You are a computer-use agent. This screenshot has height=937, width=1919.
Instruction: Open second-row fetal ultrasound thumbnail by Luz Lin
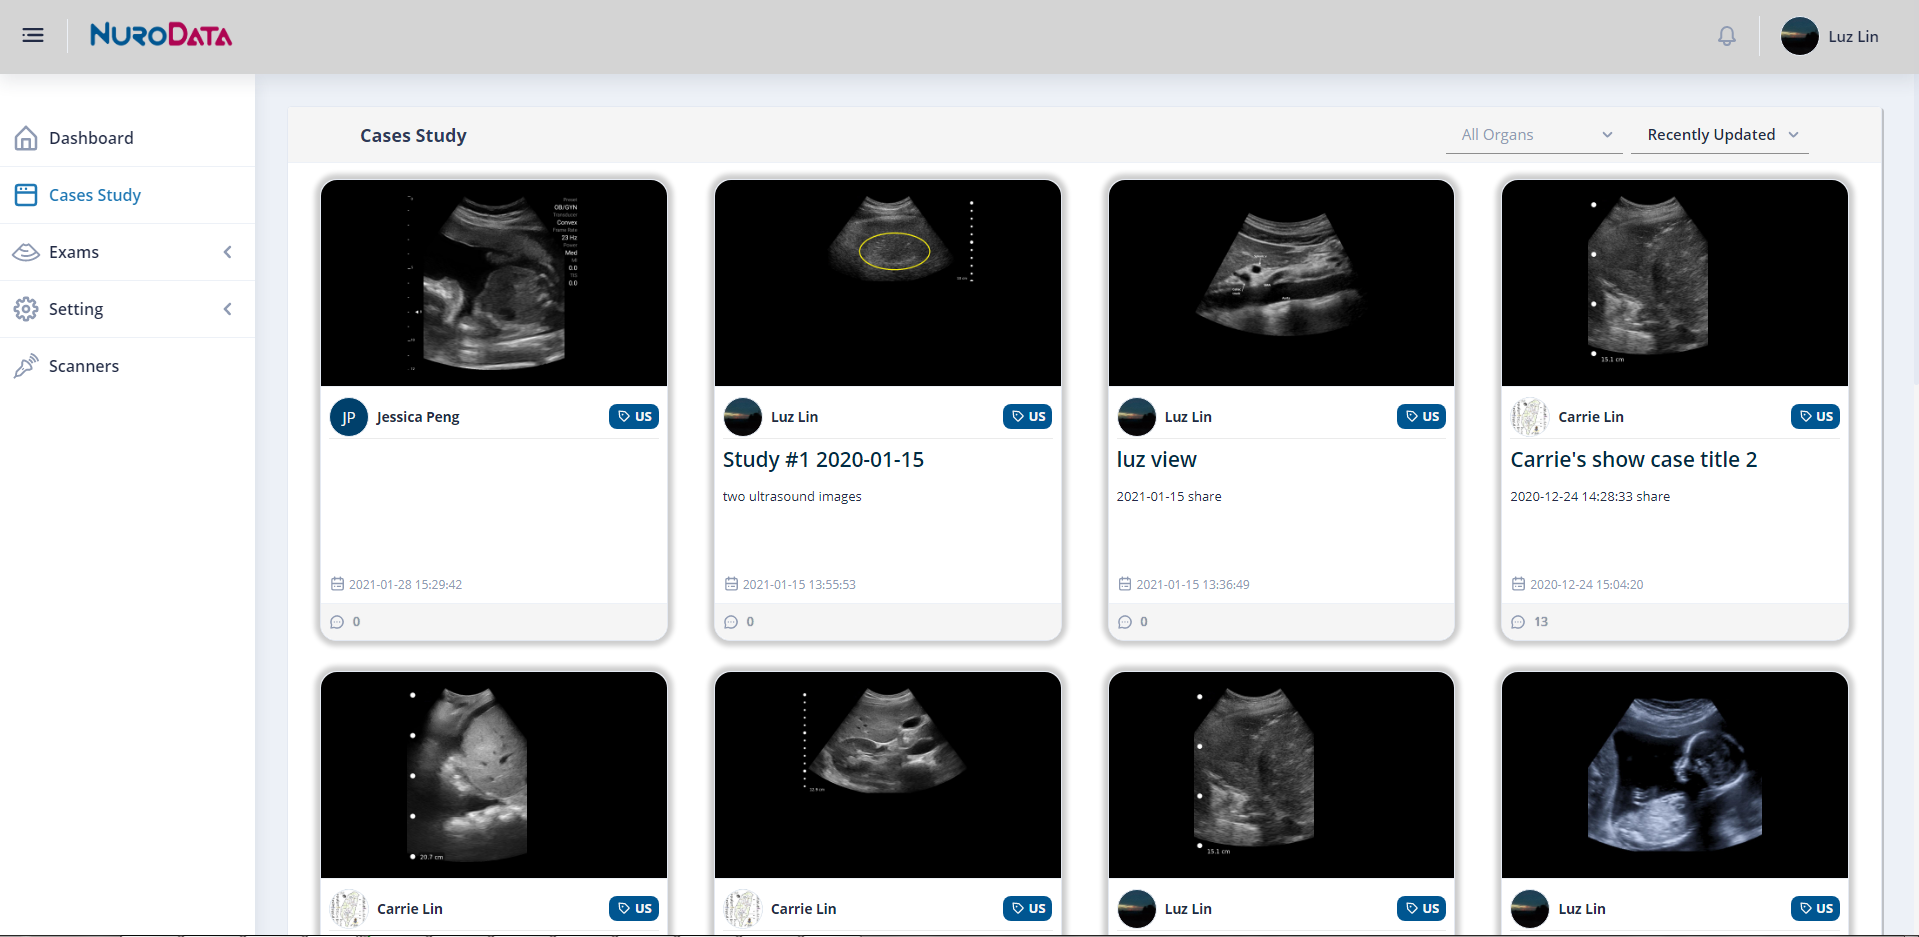click(1675, 775)
